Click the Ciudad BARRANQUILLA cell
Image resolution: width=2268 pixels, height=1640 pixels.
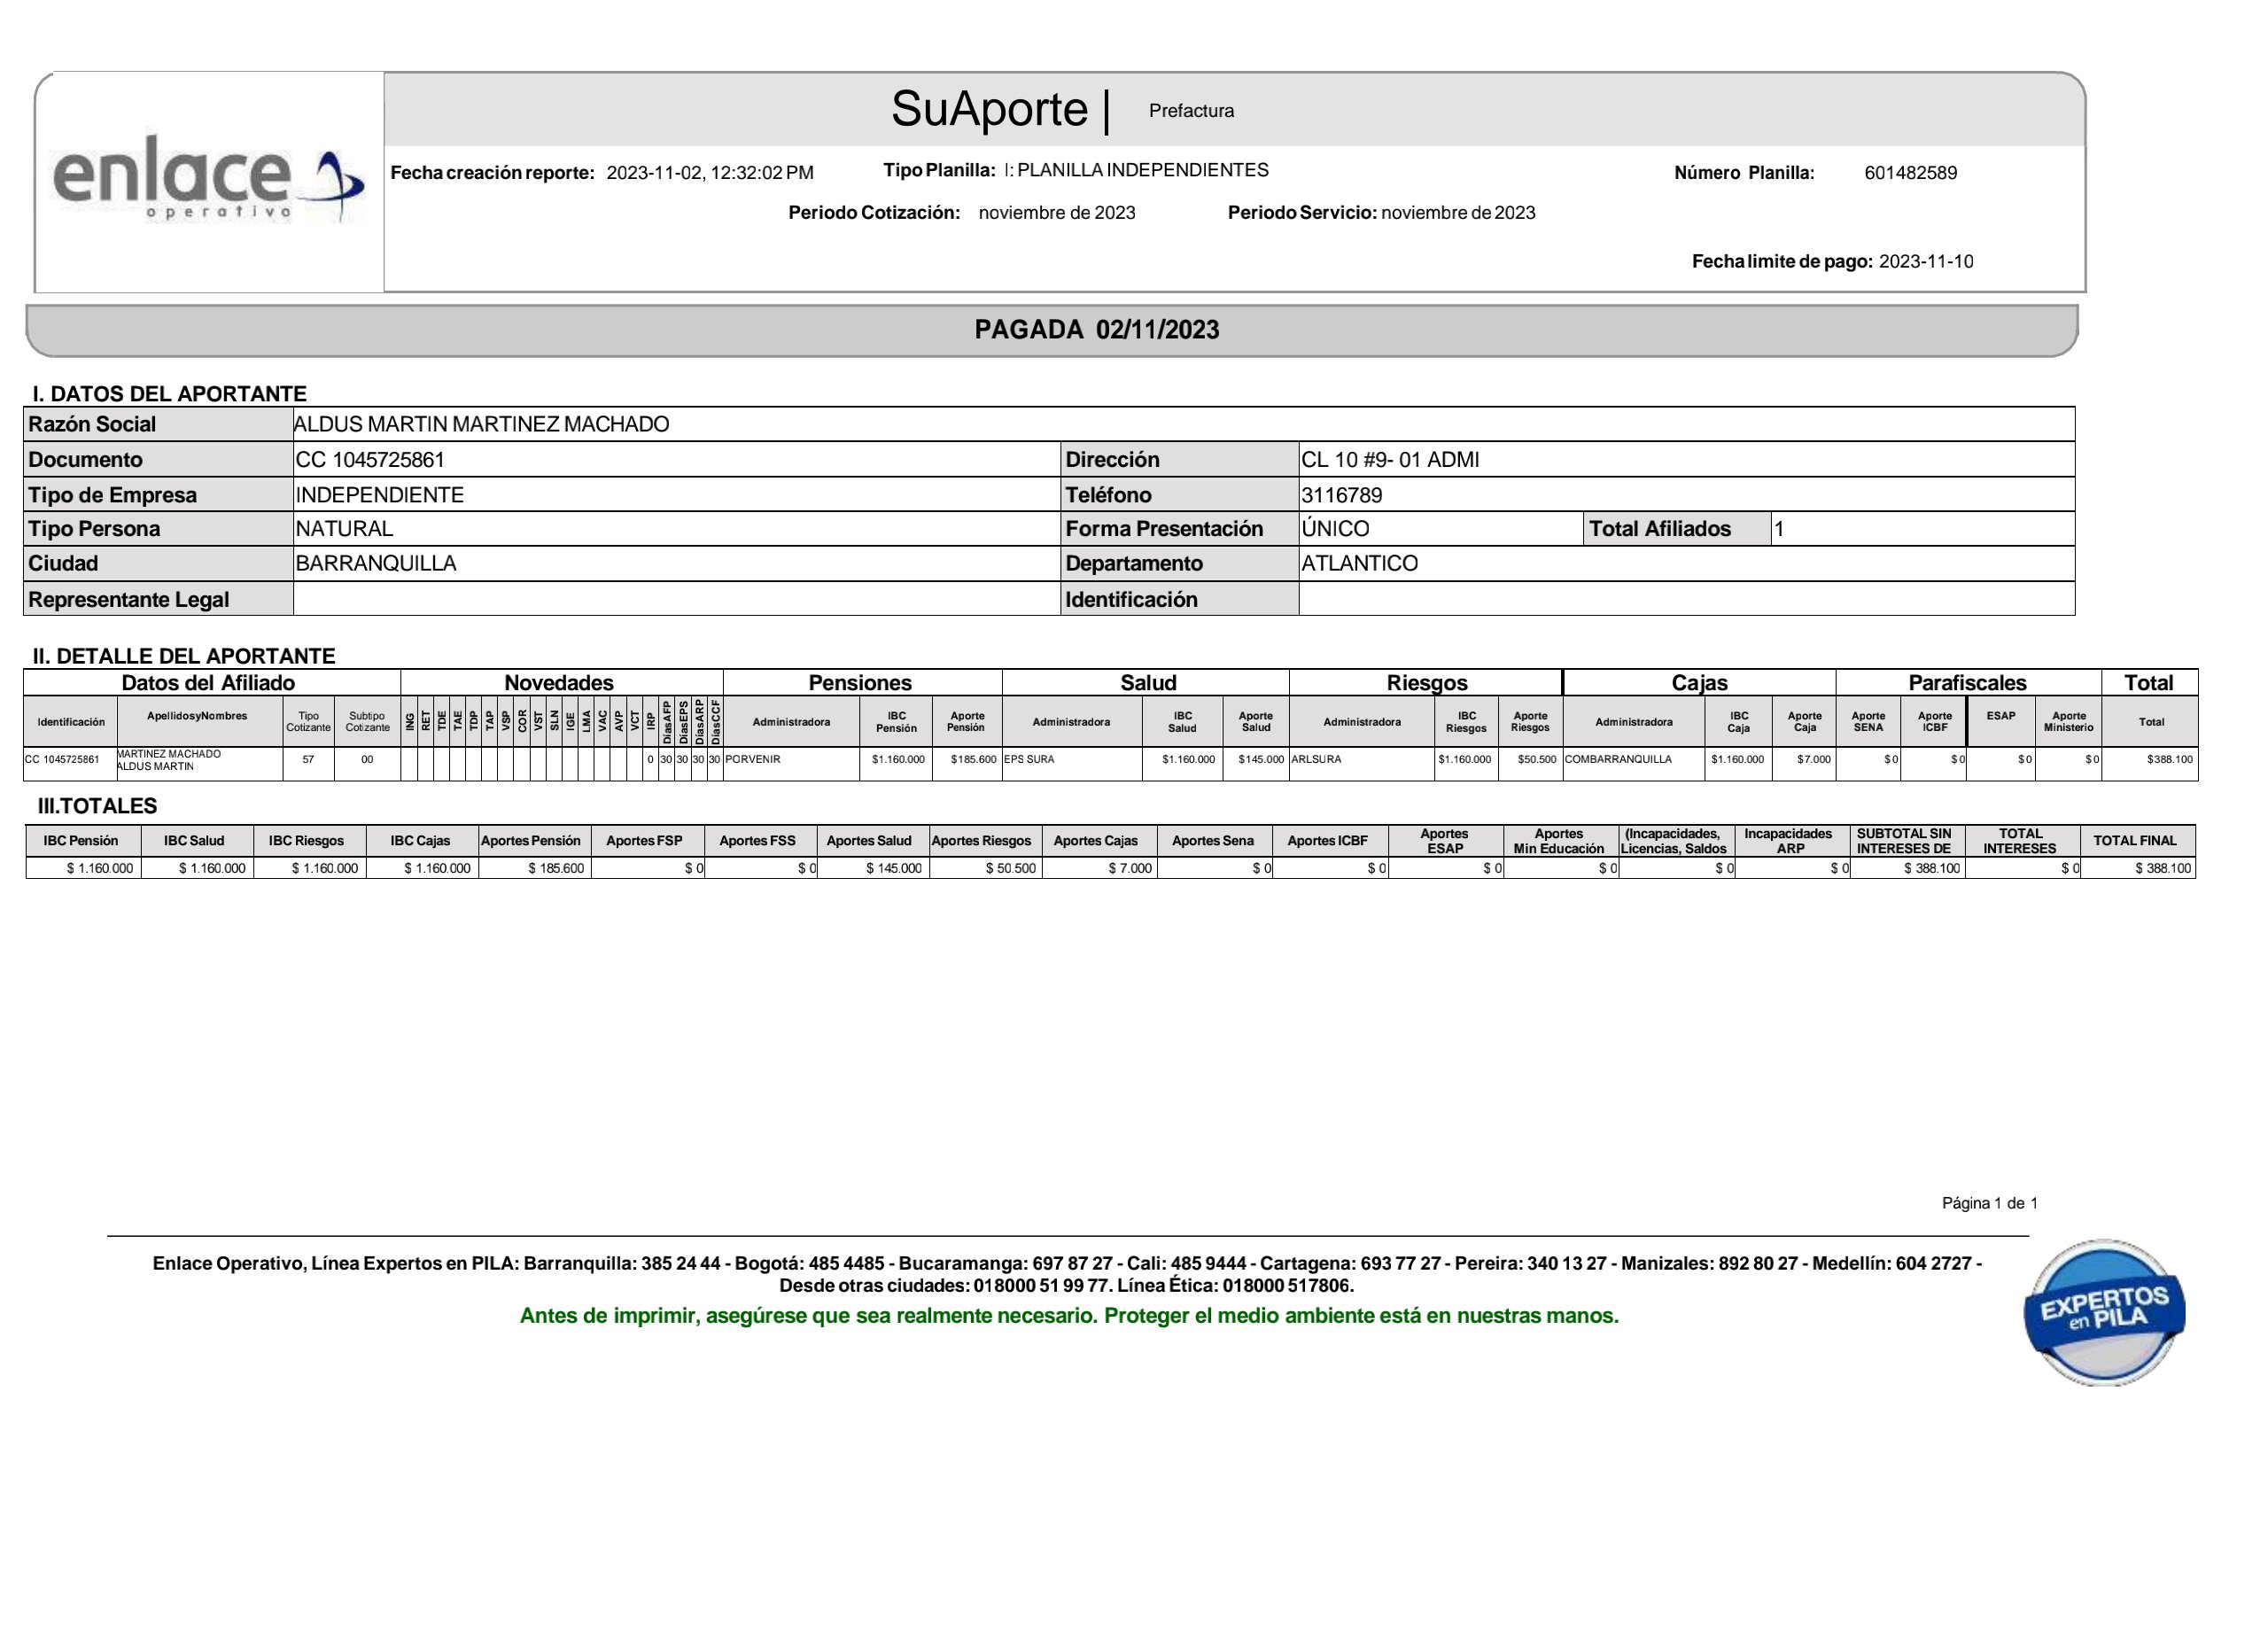376,563
